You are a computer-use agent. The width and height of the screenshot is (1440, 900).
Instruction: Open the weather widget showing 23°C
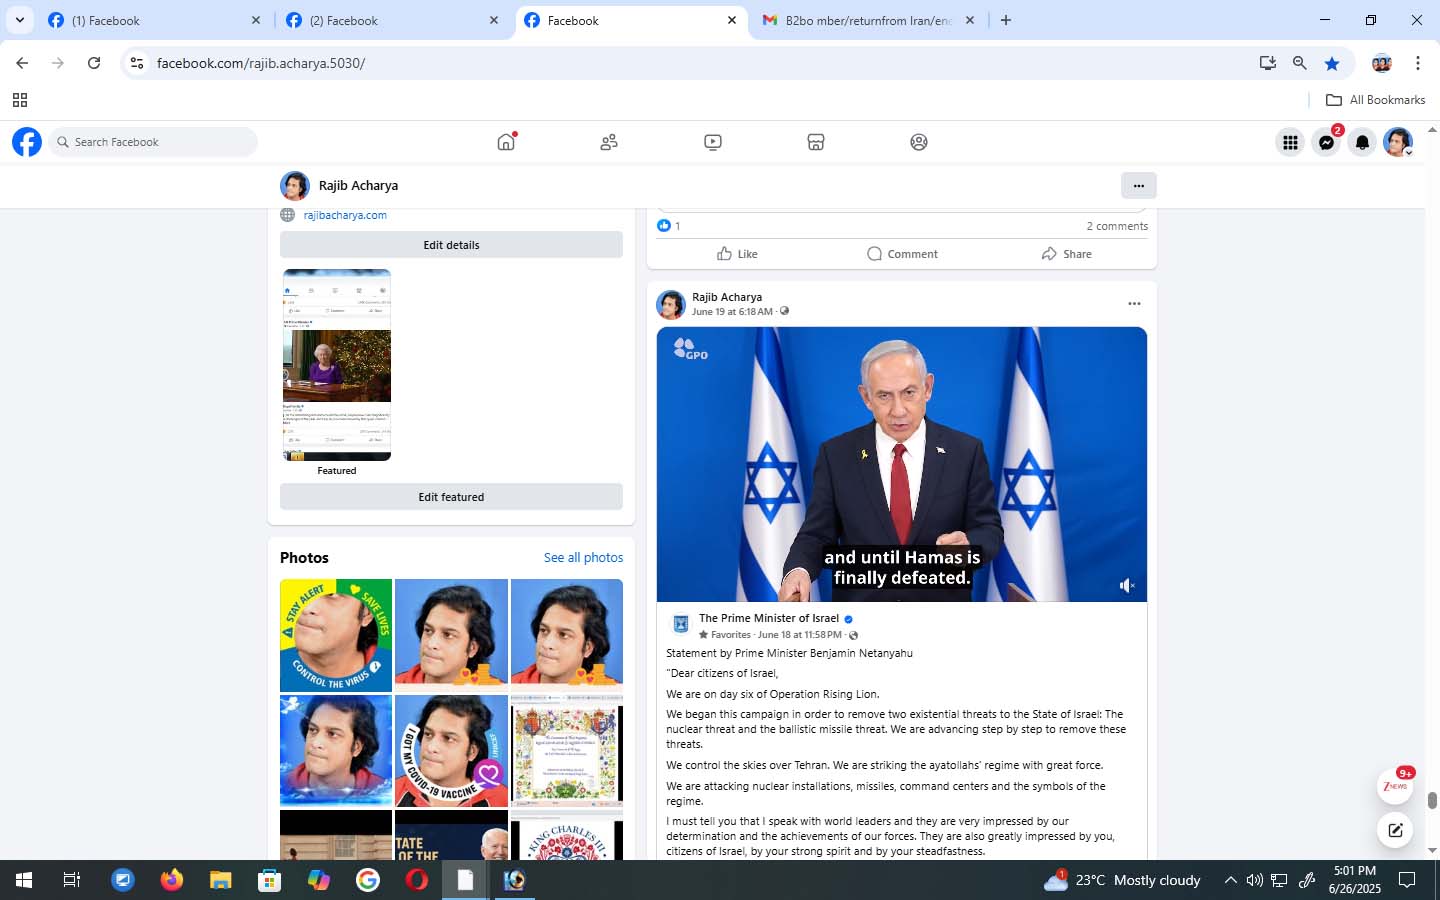click(x=1121, y=880)
